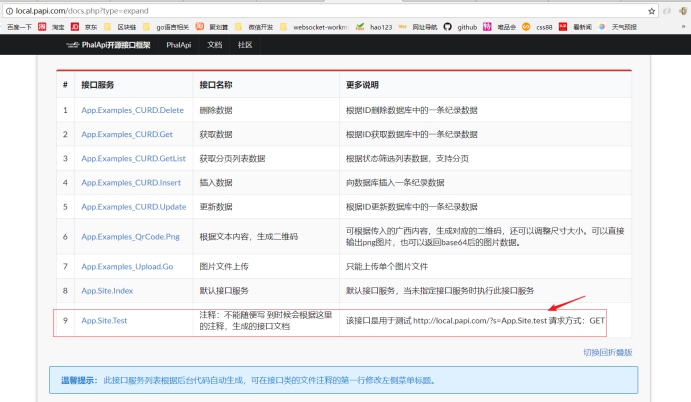Click the 根据状态筛选列表数据，支持分页 description

click(x=407, y=159)
